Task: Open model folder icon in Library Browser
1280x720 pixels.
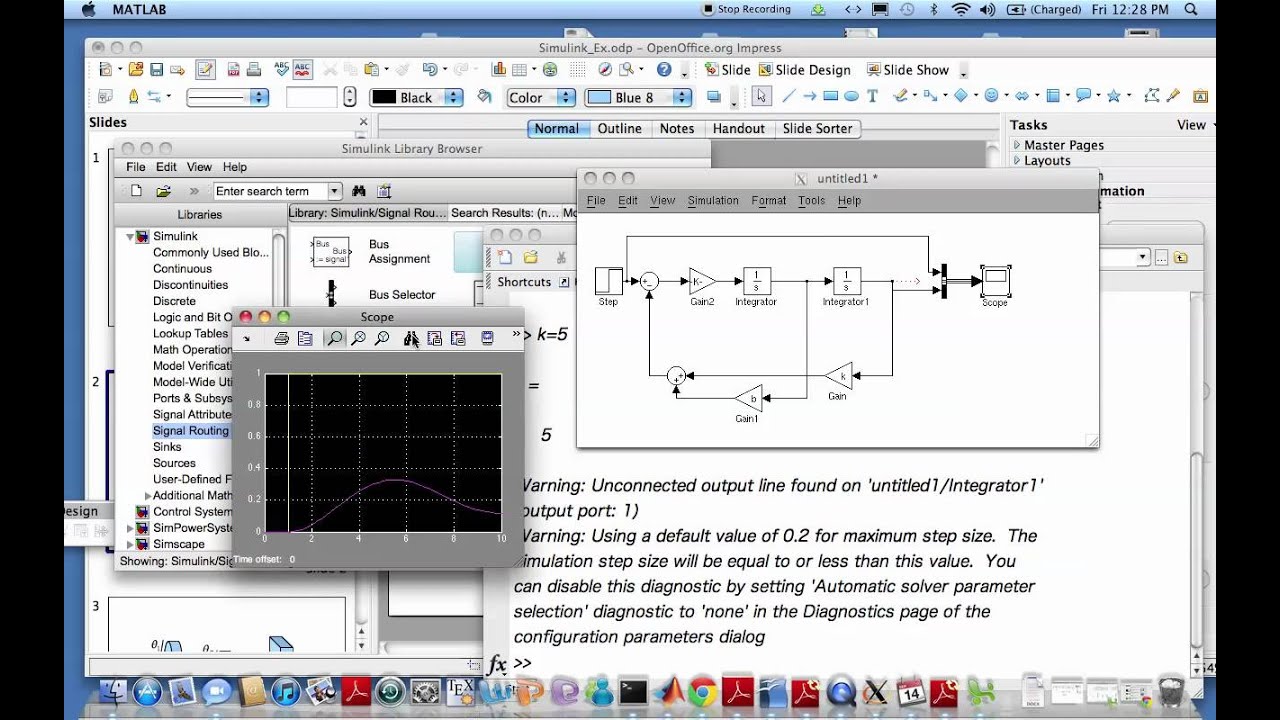Action: pyautogui.click(x=163, y=191)
